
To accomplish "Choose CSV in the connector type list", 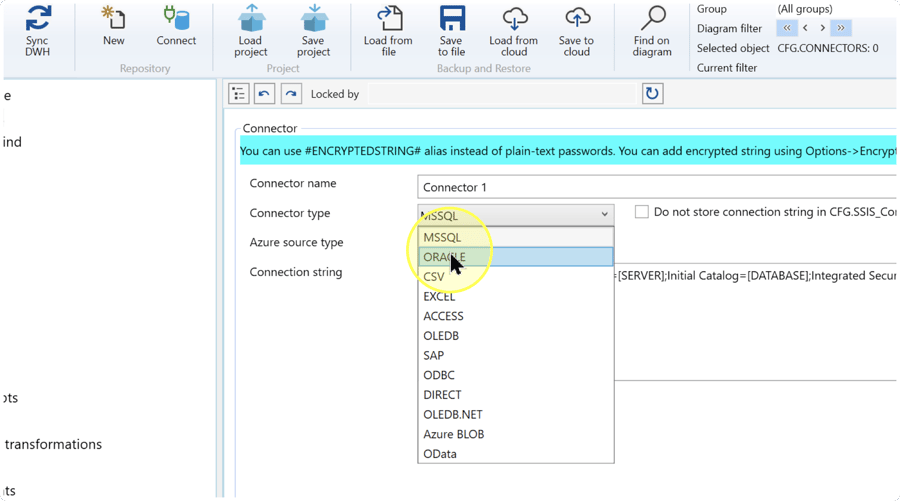I will (x=515, y=277).
